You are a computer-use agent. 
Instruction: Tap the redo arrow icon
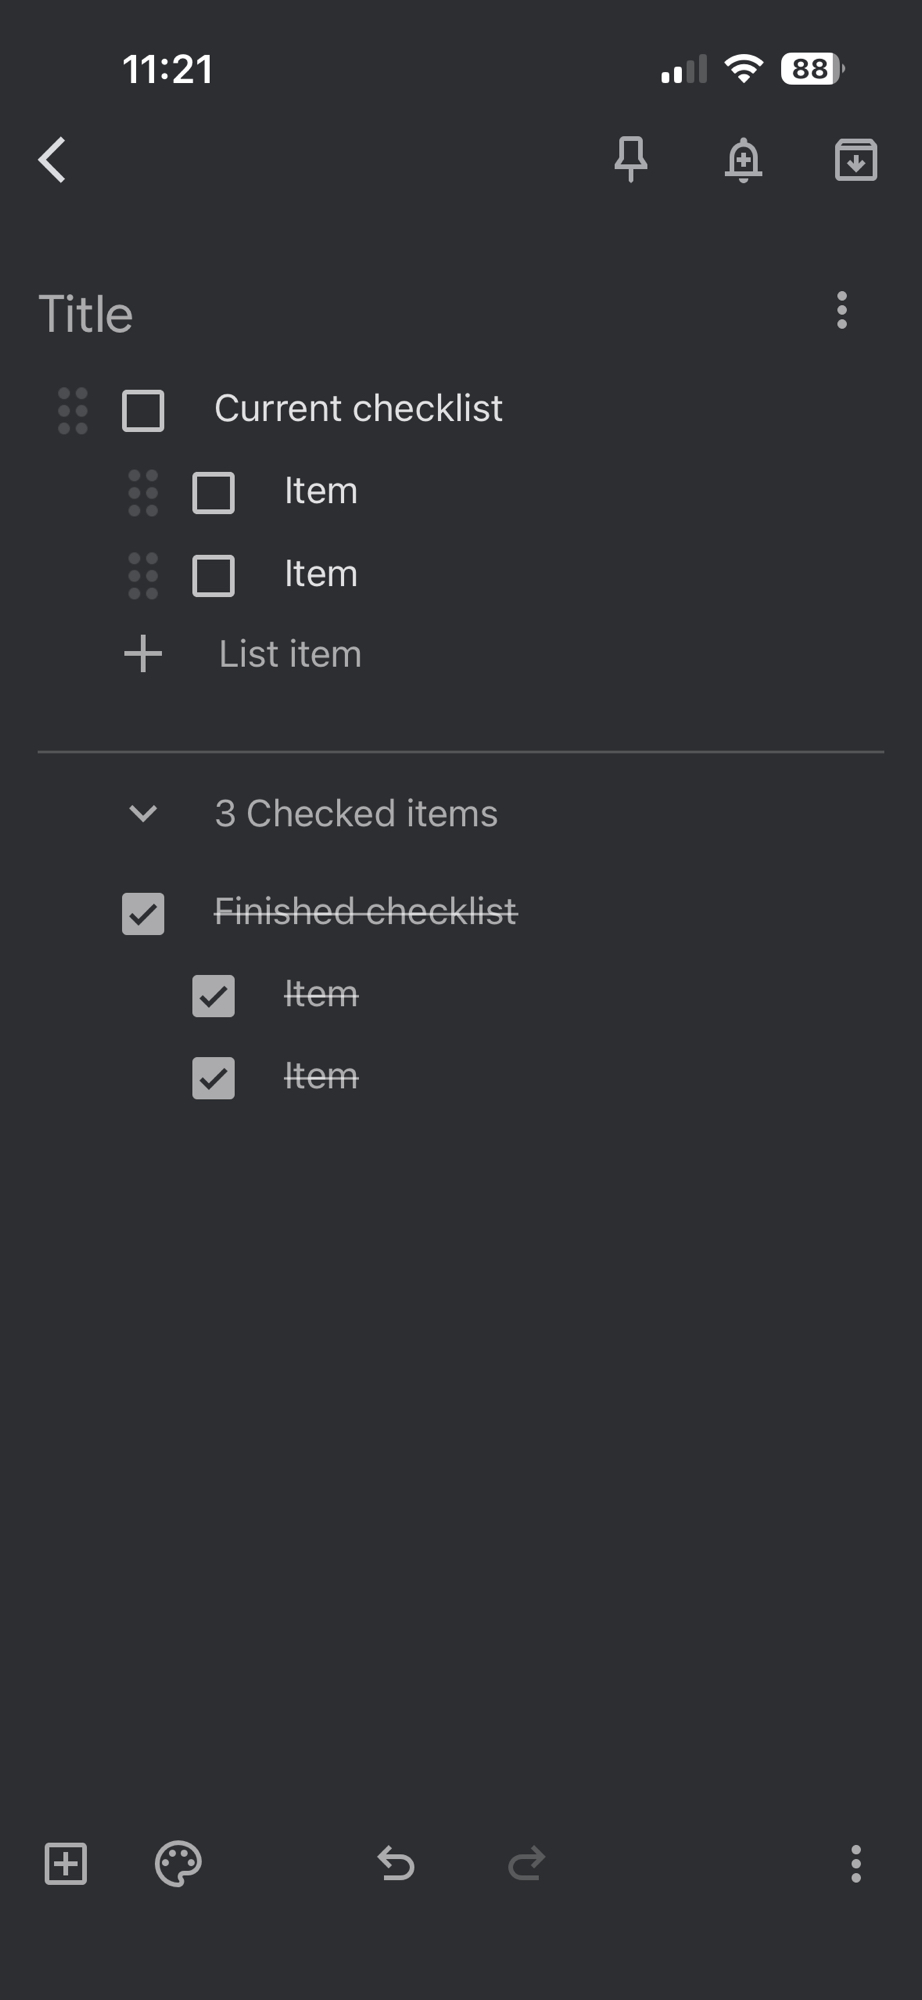point(526,1864)
